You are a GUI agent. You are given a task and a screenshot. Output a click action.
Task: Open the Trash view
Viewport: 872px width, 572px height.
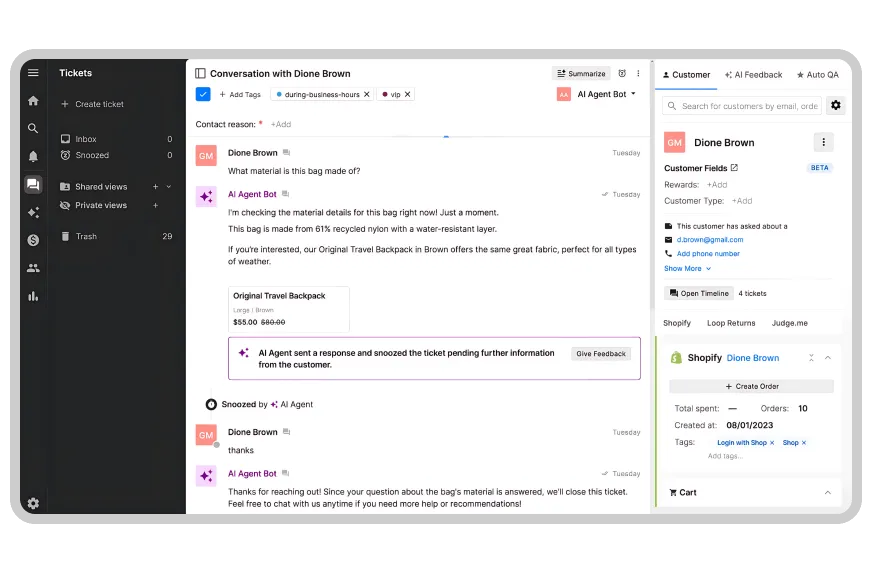(116, 236)
